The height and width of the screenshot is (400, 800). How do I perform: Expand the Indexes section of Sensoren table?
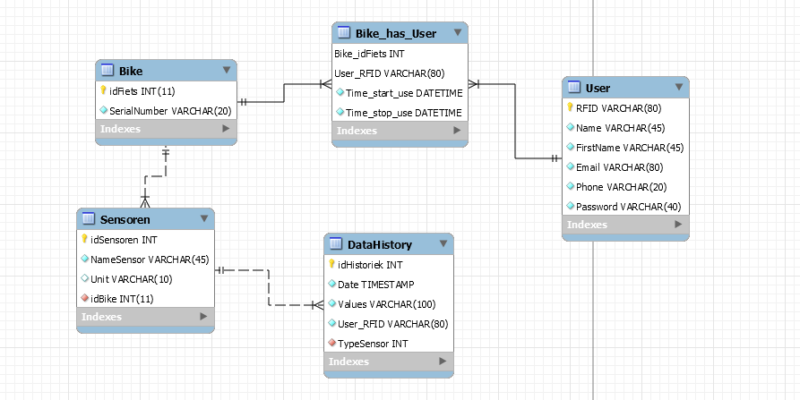[204, 317]
